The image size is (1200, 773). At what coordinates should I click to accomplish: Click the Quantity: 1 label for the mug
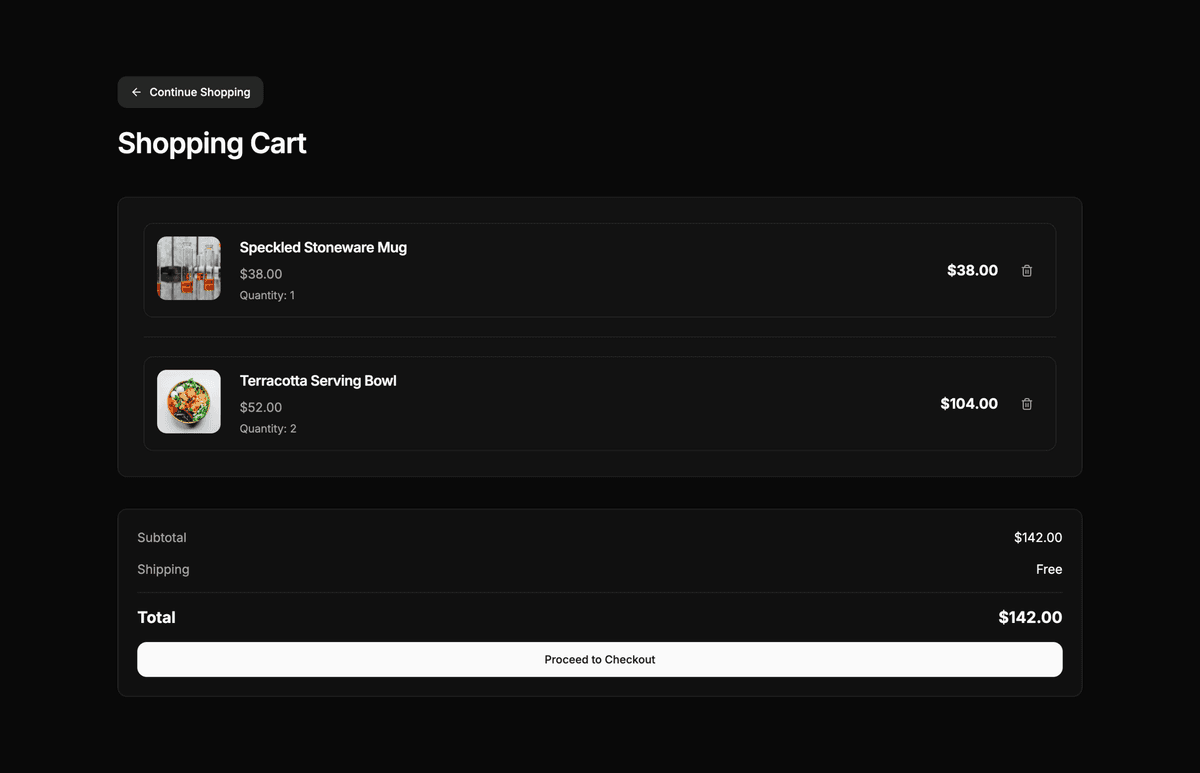267,295
